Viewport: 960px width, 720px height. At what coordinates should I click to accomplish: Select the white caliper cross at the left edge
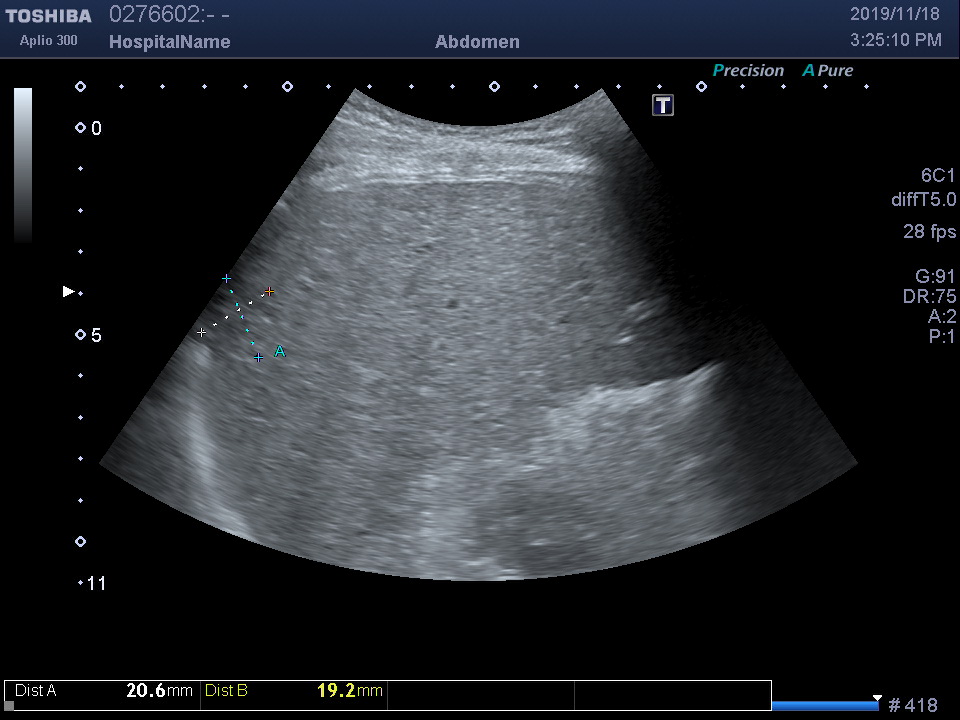click(202, 332)
